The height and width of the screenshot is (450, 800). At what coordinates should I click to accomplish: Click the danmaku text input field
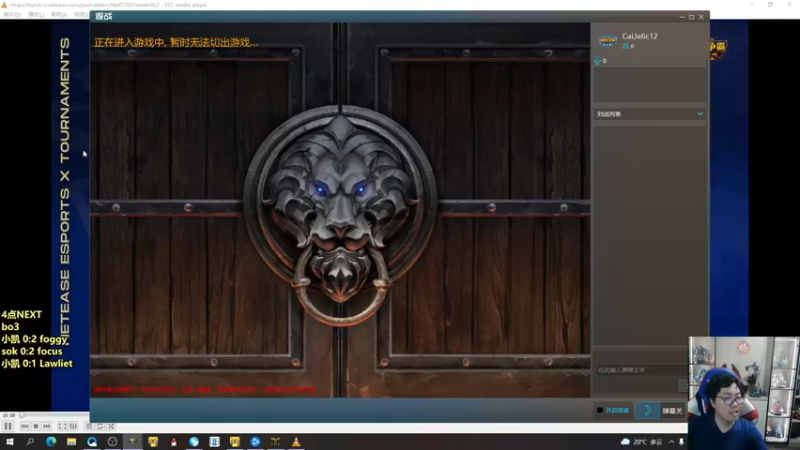coord(641,370)
